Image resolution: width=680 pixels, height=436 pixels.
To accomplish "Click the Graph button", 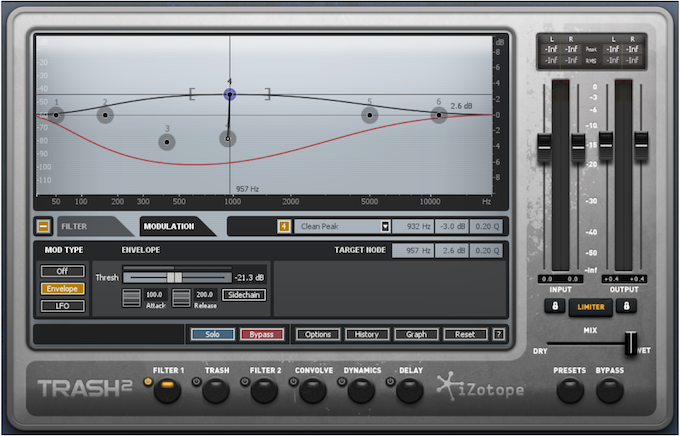I will tap(416, 334).
